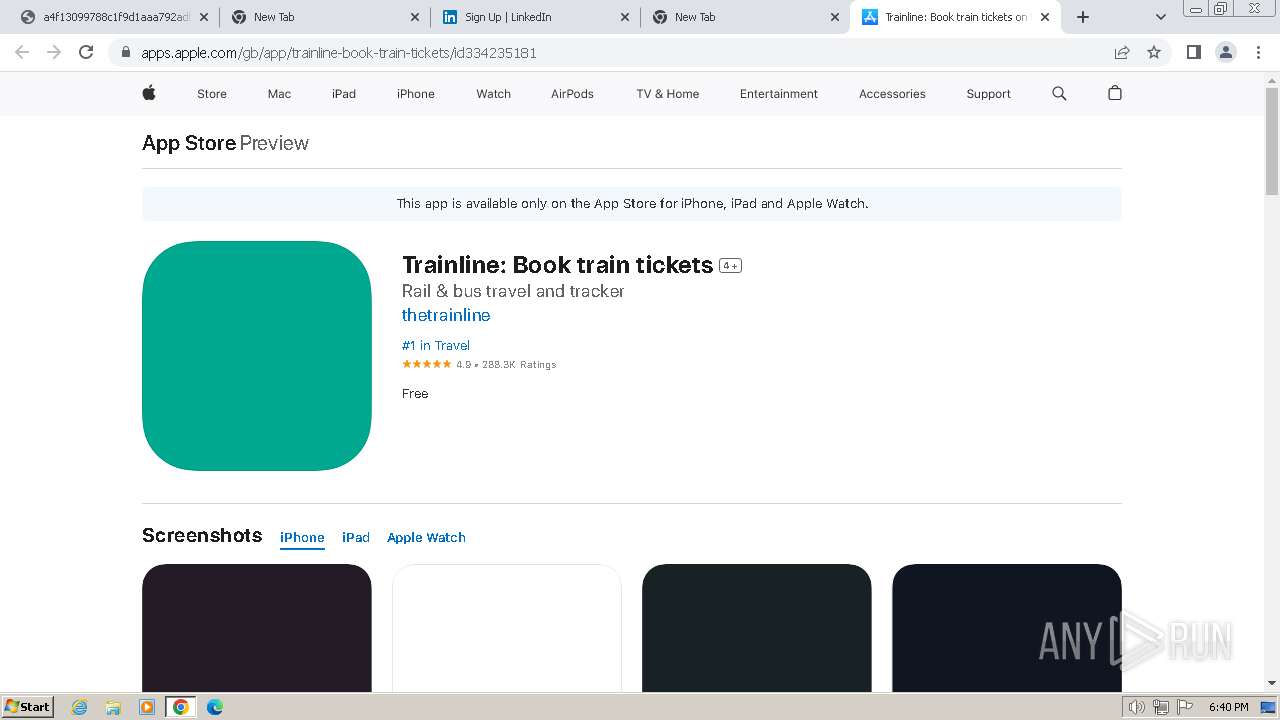This screenshot has height=720, width=1280.
Task: Open the Chrome profile avatar
Action: [x=1226, y=52]
